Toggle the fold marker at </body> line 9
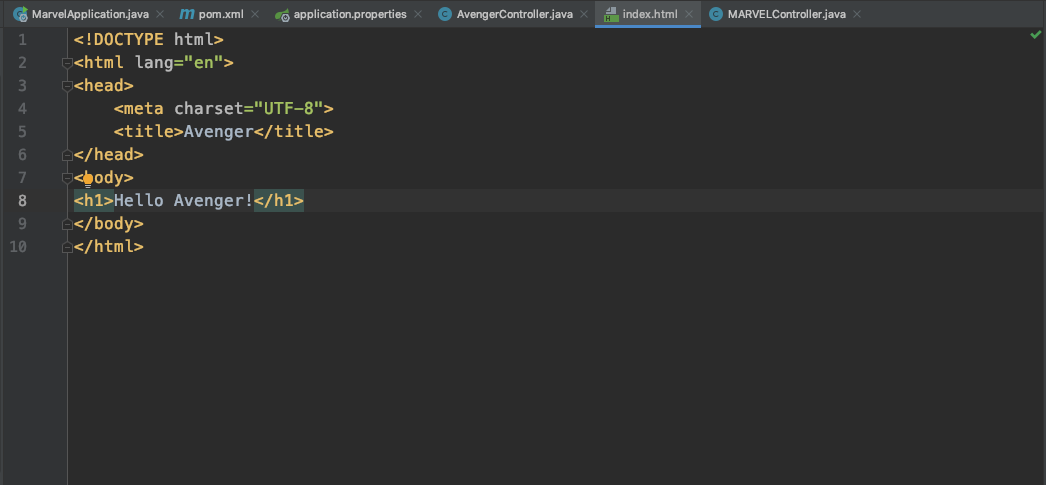This screenshot has height=485, width=1046. 67,224
